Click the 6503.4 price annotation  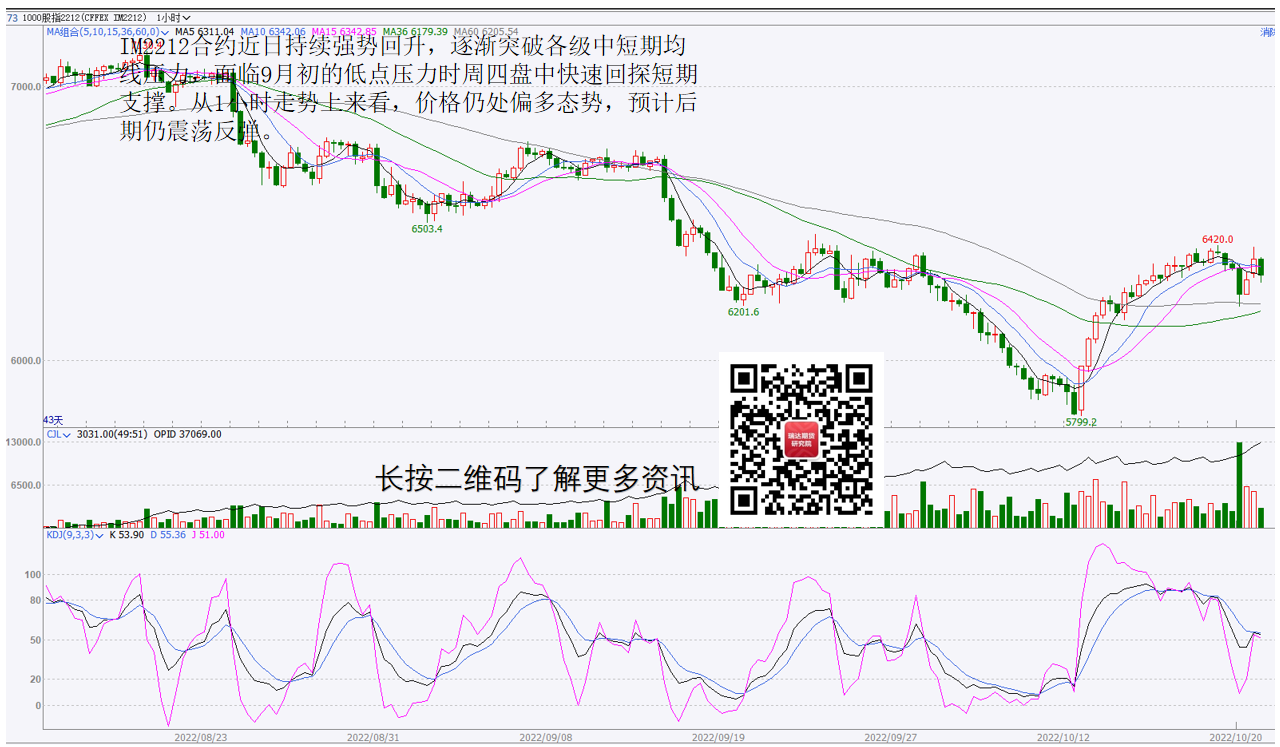click(426, 229)
